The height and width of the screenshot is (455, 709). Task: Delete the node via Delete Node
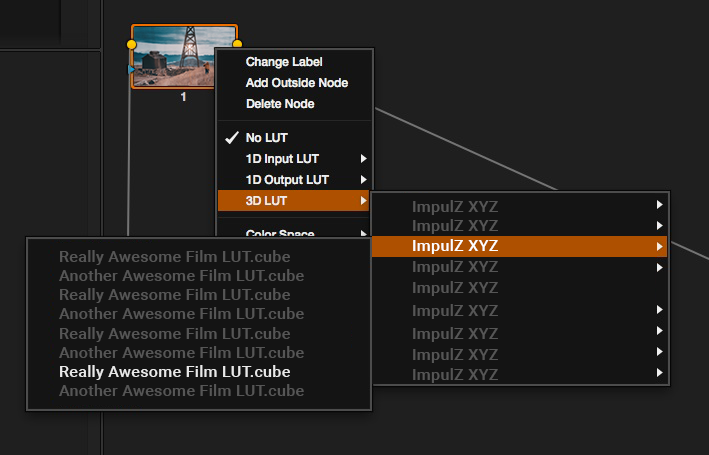coord(280,104)
